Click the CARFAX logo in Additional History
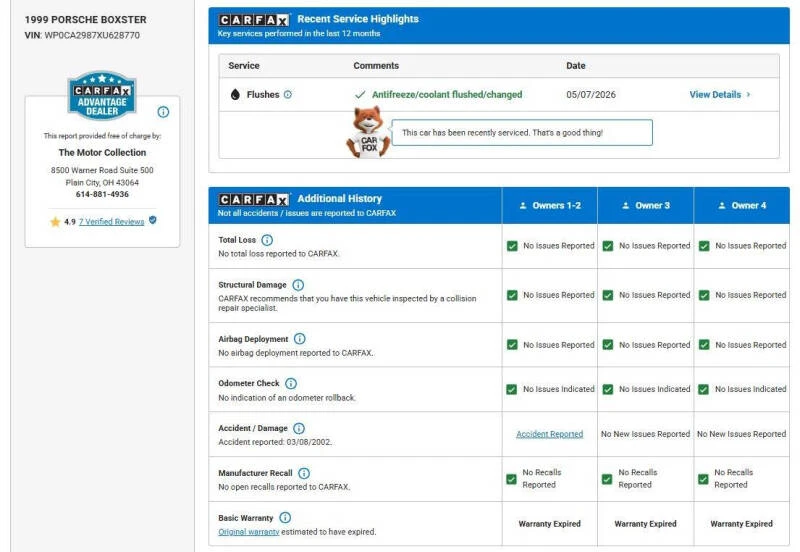This screenshot has height=552, width=800. tap(254, 199)
